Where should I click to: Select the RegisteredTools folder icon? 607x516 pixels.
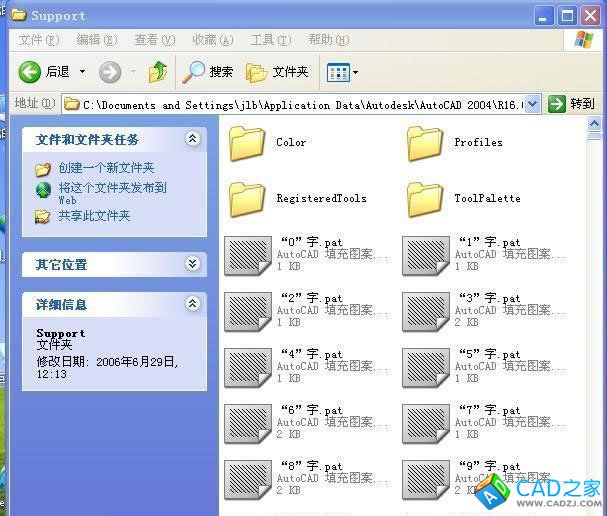click(x=247, y=199)
